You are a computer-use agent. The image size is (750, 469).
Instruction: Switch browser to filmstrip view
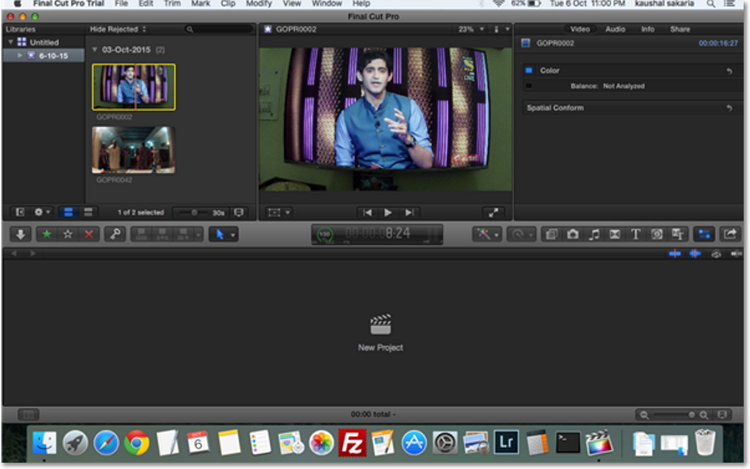point(68,212)
